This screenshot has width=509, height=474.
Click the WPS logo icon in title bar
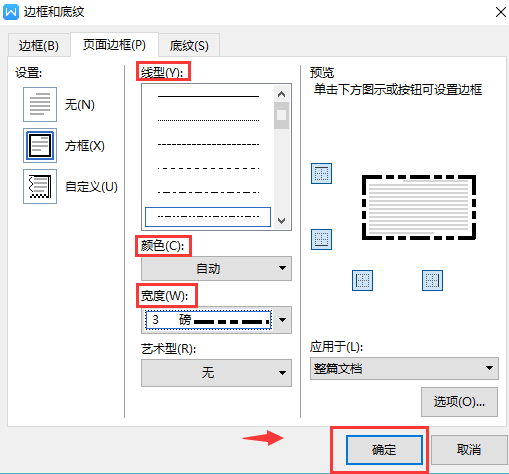(x=11, y=12)
